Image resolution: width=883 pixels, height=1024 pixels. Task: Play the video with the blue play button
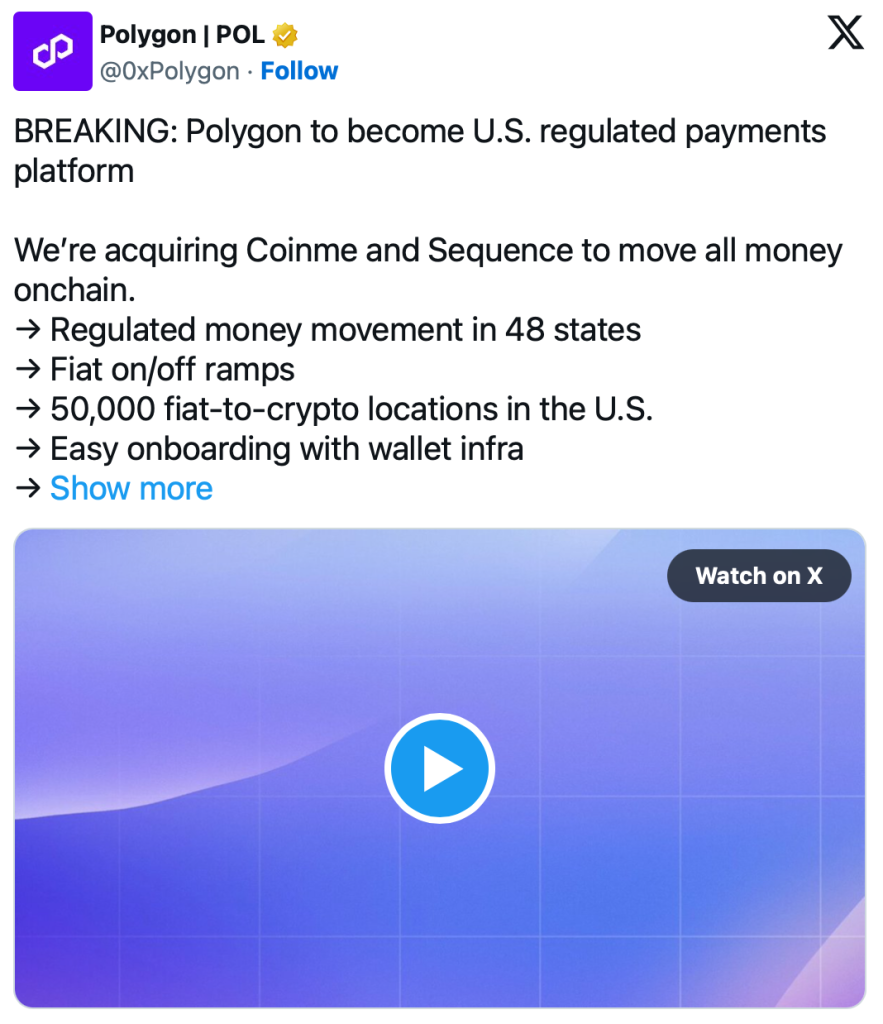[x=440, y=769]
